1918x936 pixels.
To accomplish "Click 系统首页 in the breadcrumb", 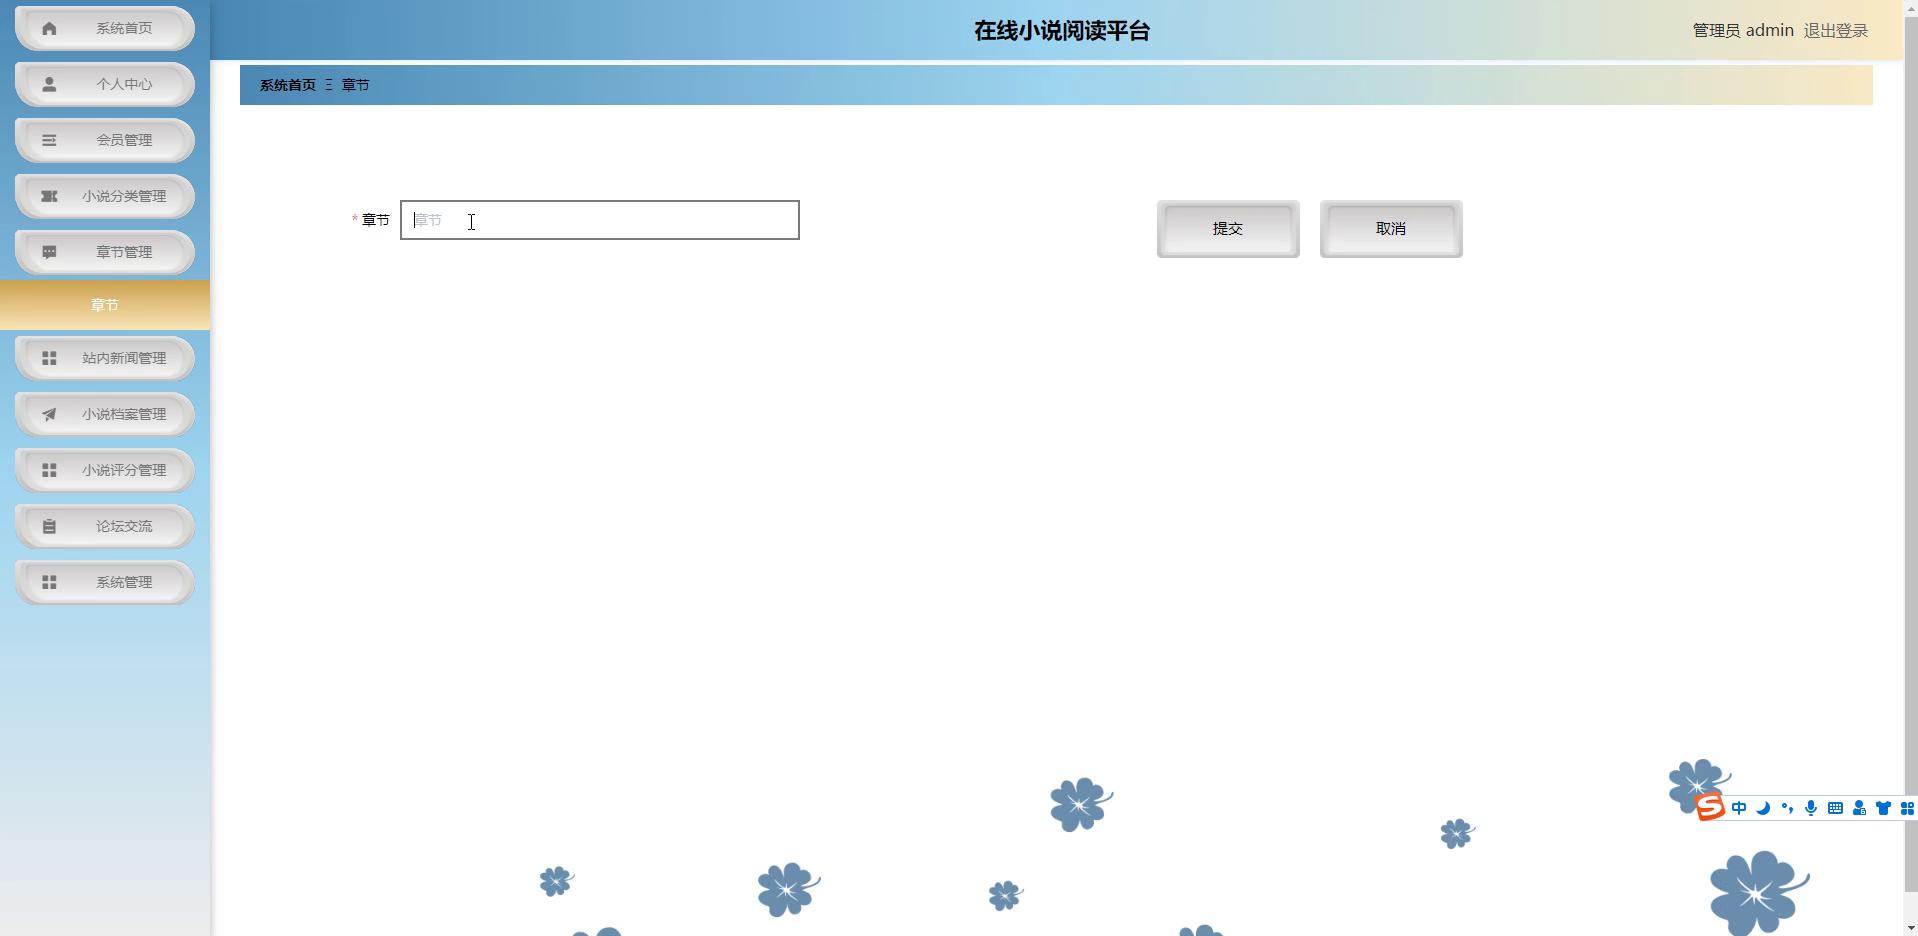I will click(288, 85).
